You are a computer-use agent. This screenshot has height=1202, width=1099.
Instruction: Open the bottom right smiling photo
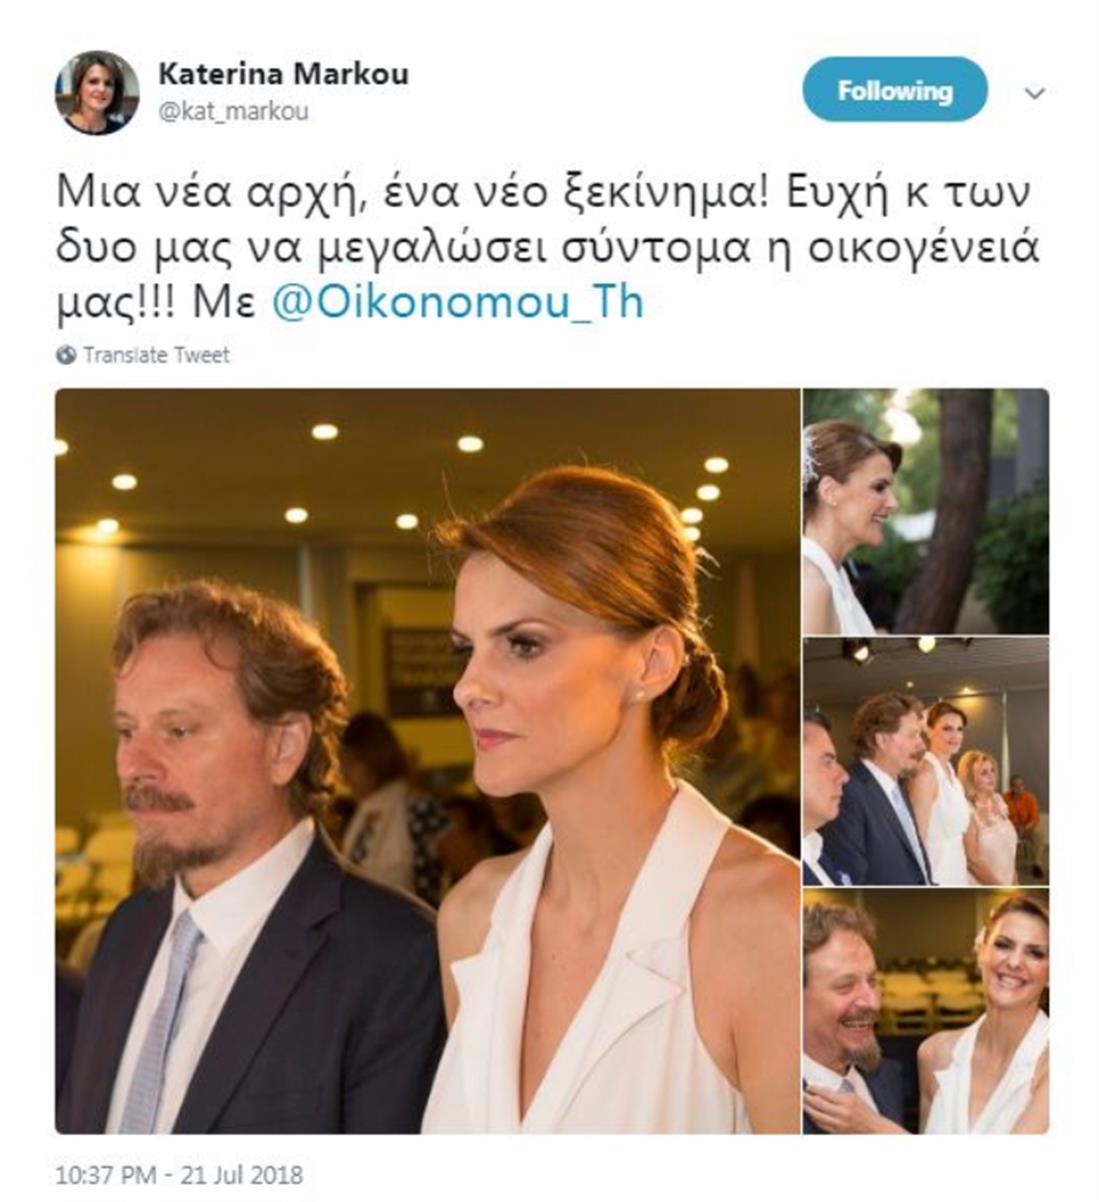[926, 1011]
